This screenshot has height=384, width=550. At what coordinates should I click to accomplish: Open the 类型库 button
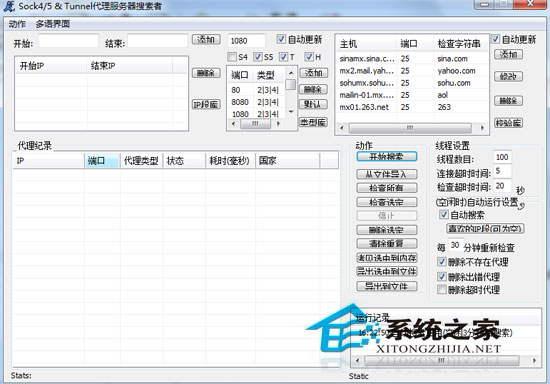pyautogui.click(x=314, y=122)
